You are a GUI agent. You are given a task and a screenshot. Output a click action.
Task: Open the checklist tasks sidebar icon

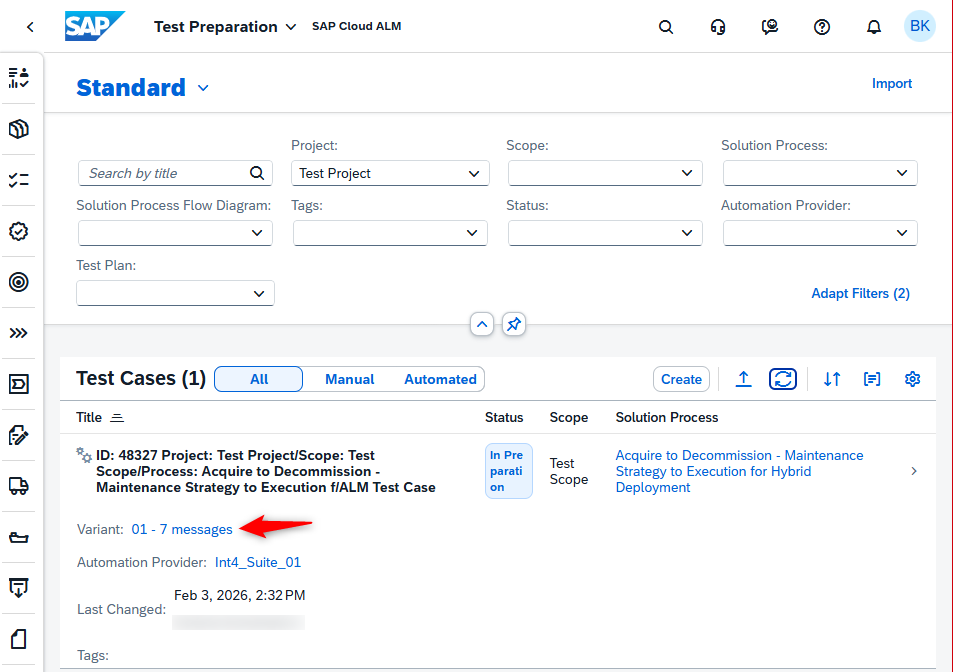19,180
